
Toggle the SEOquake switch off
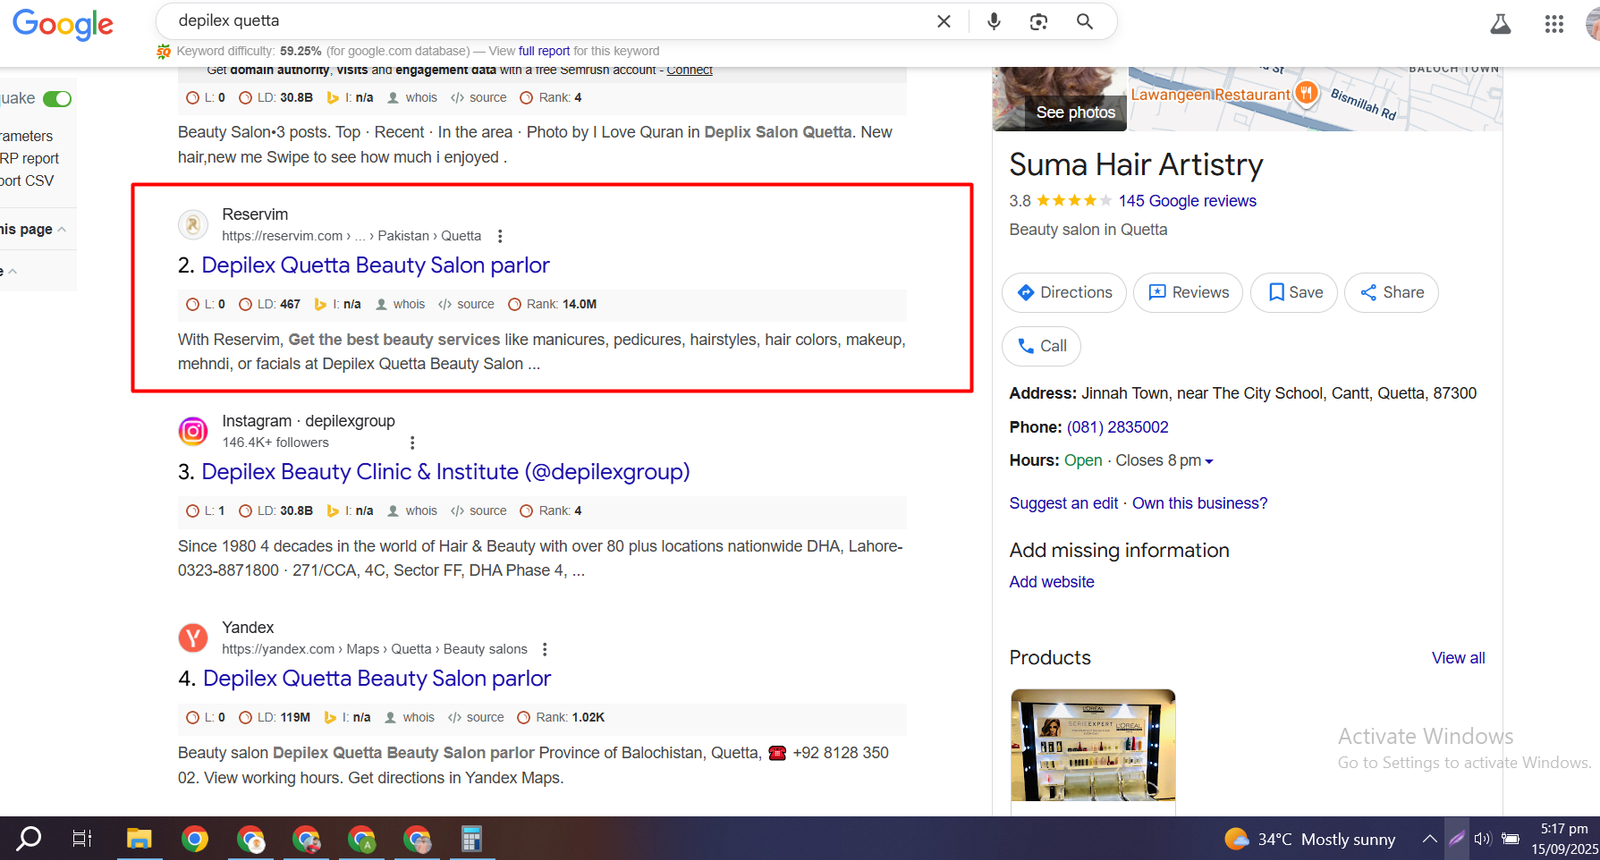pyautogui.click(x=57, y=99)
